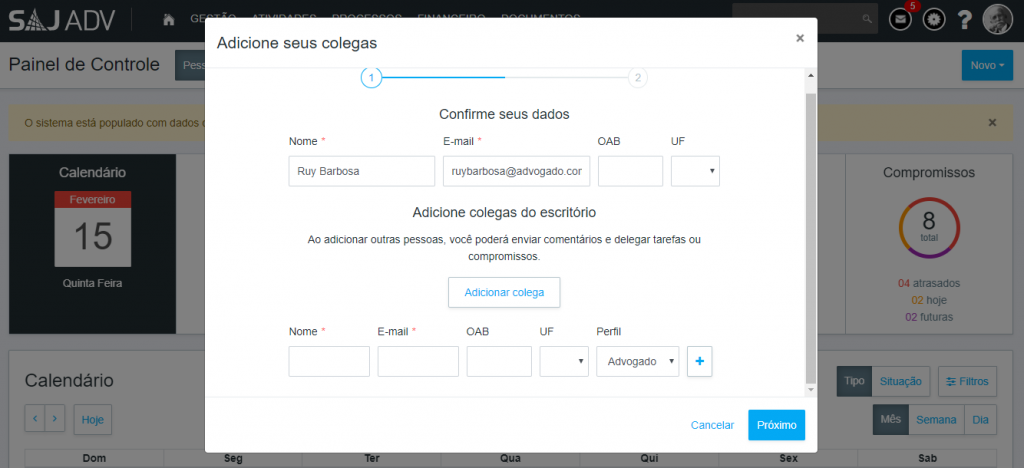The image size is (1024, 468).
Task: Click the 'Qui' column header
Action: 649,459
